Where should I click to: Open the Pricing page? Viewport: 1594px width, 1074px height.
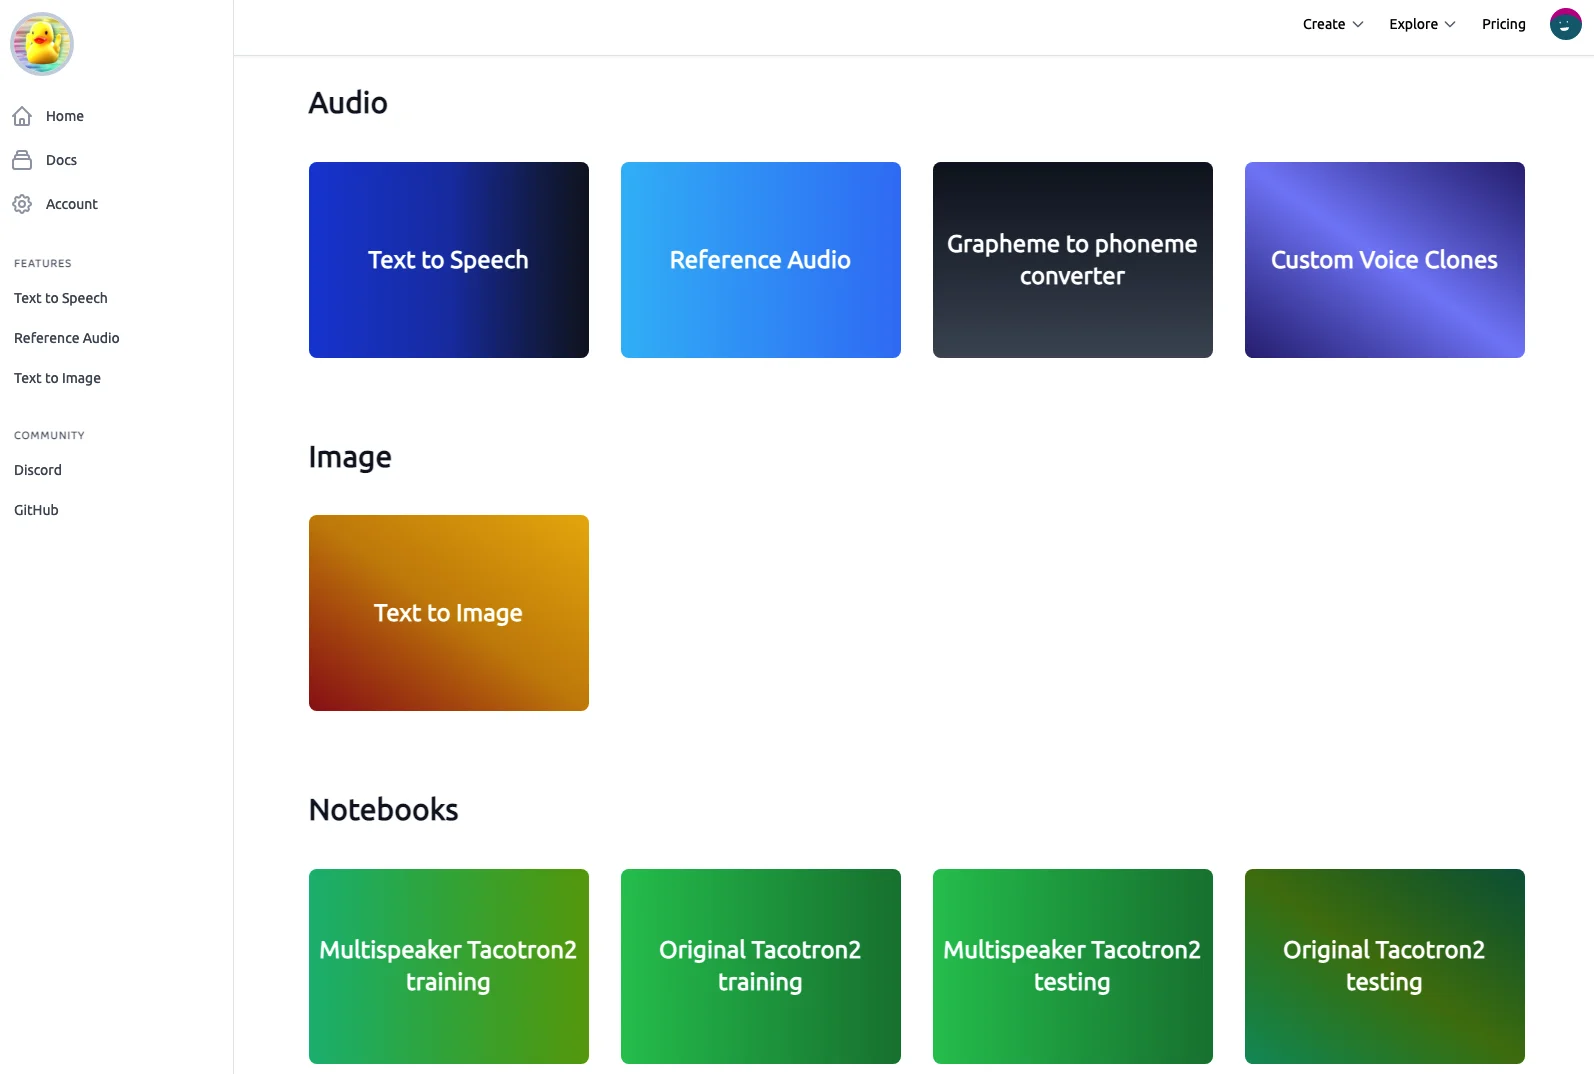[x=1503, y=24]
